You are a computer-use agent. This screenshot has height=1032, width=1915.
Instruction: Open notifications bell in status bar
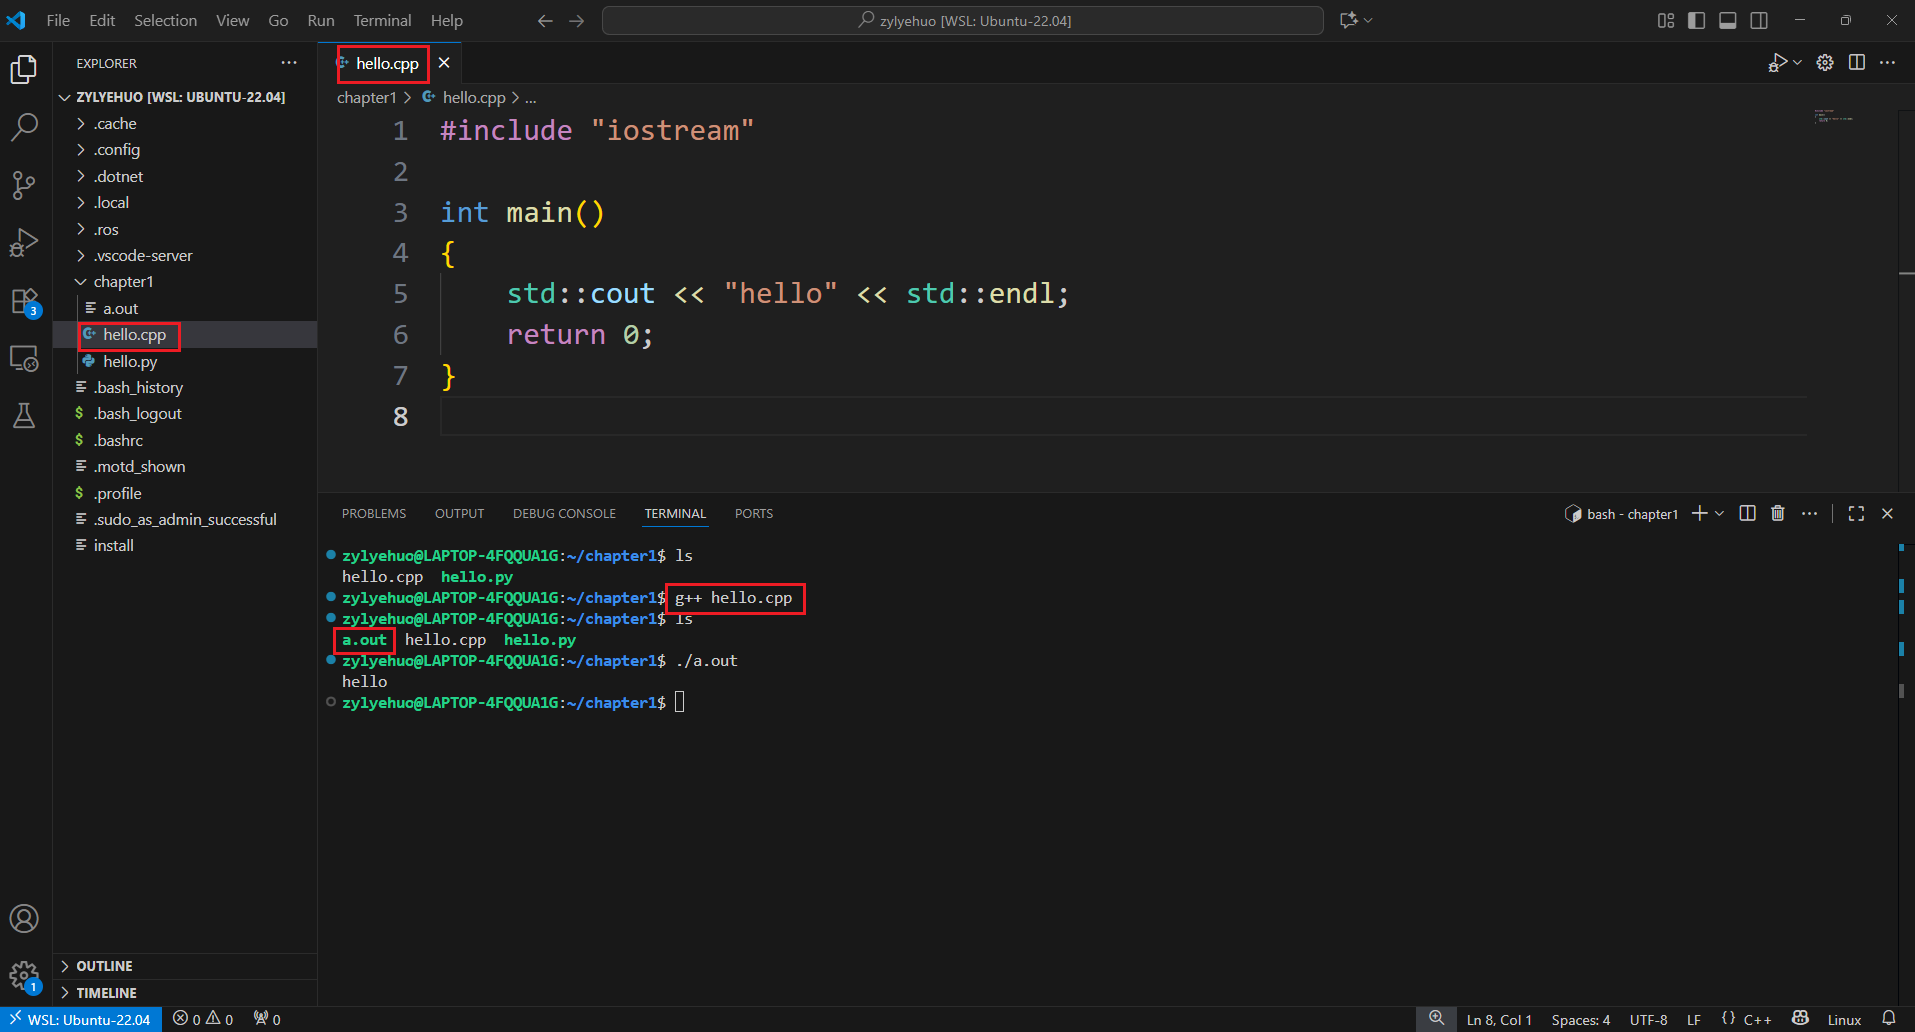click(1888, 1019)
